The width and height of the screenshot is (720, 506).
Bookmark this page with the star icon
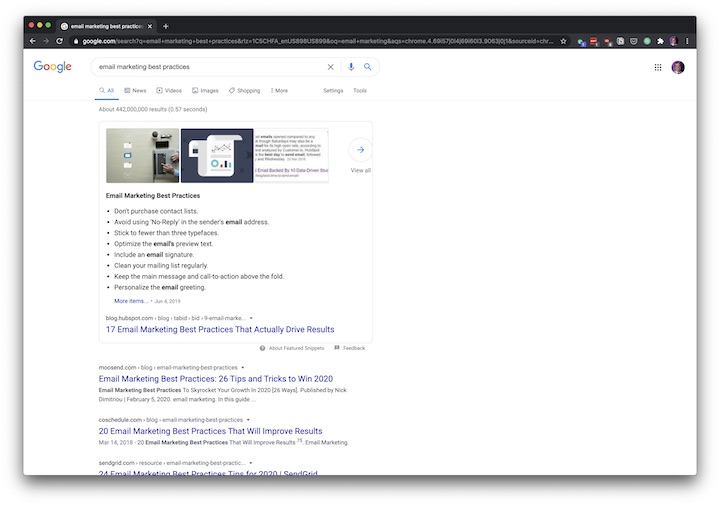(564, 41)
